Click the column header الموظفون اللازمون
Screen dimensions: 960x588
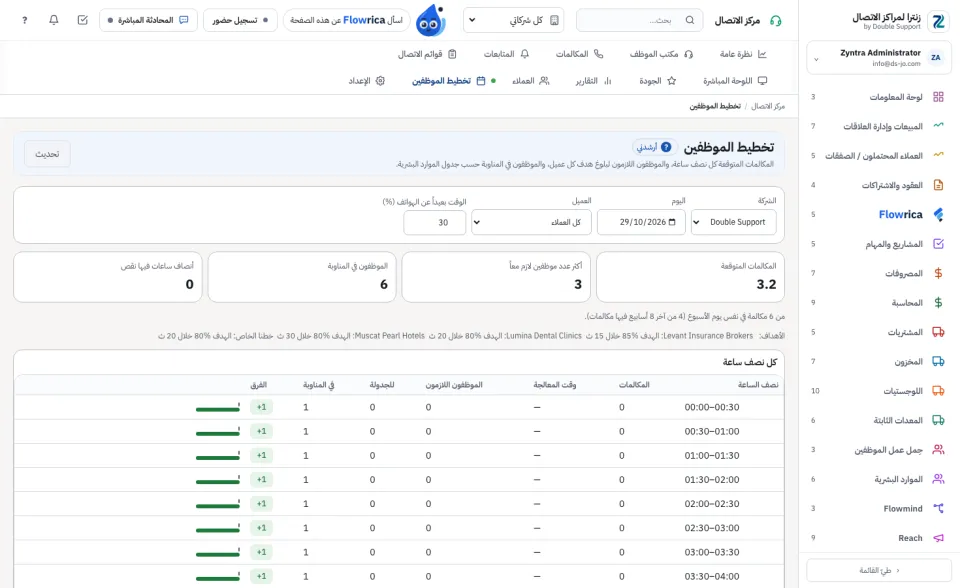[454, 385]
